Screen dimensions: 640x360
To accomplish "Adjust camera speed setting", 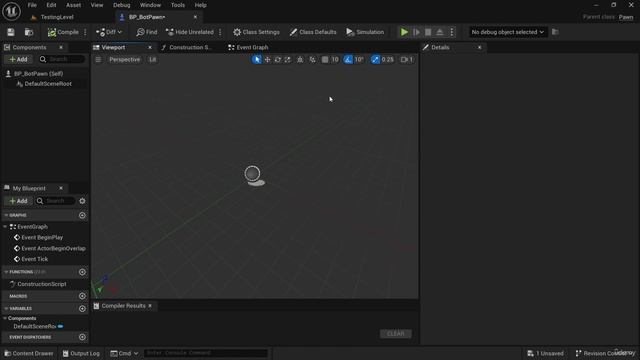I will (407, 60).
